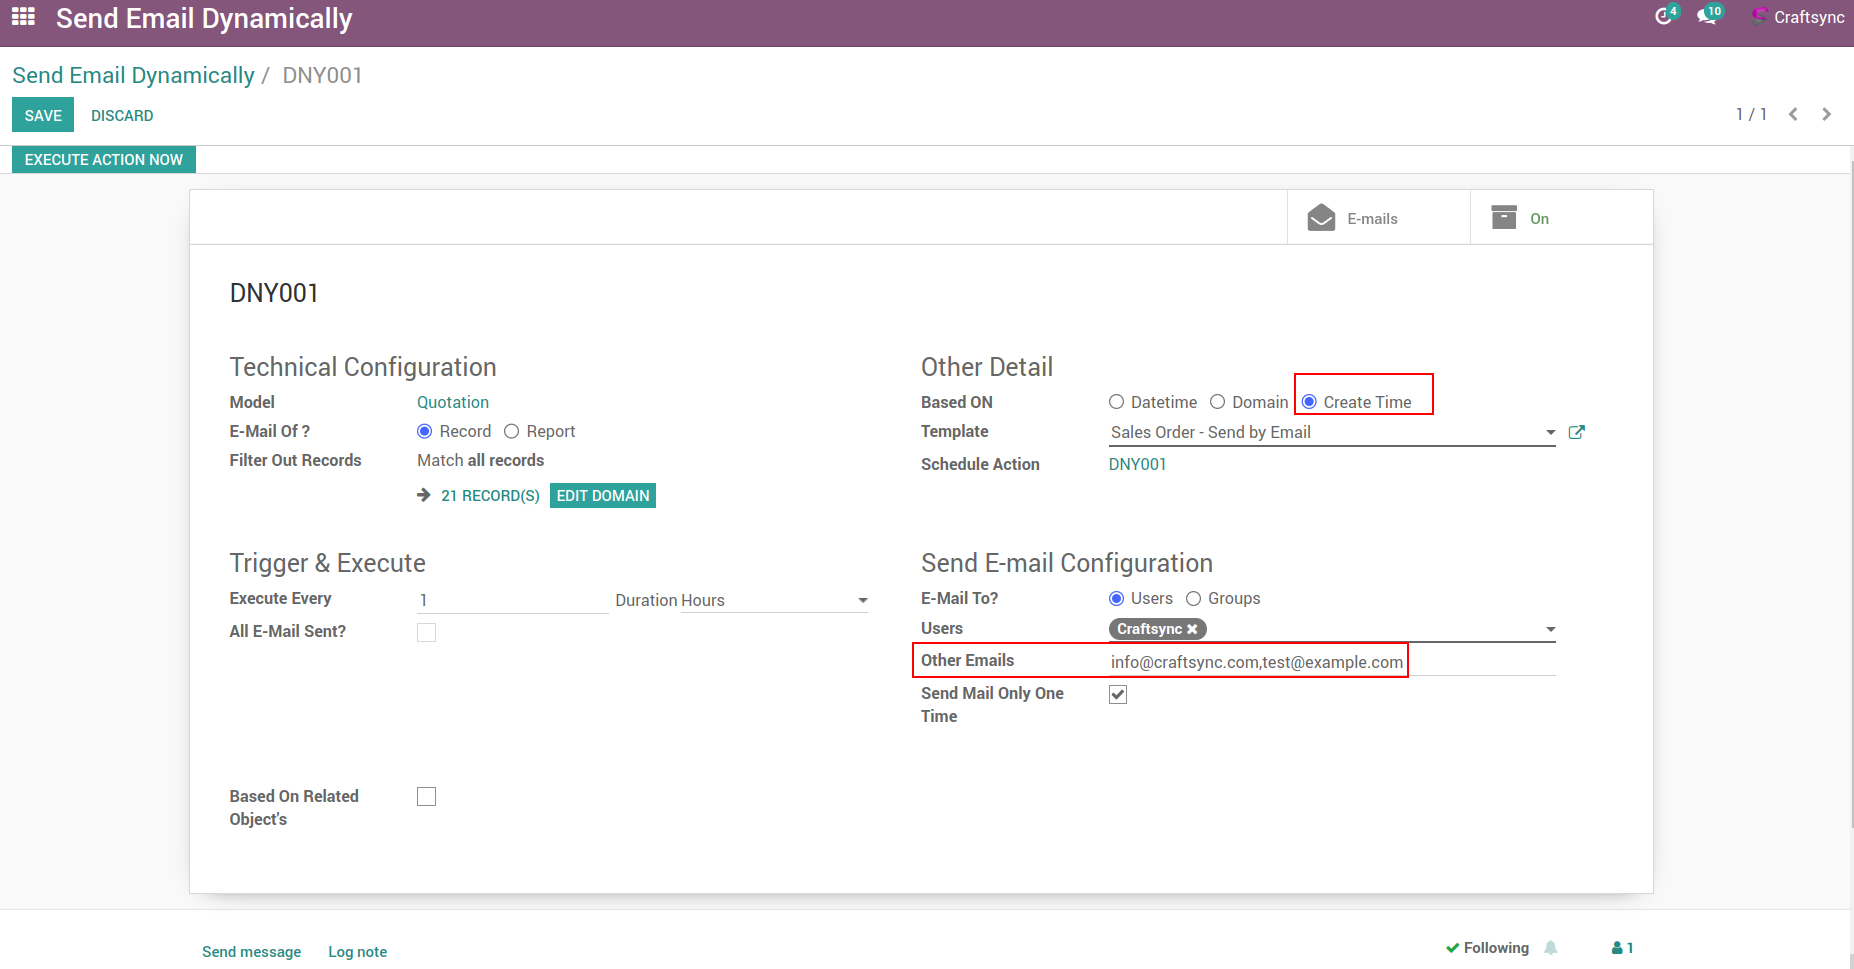This screenshot has height=969, width=1854.
Task: Click the Execute Action Now button
Action: [104, 160]
